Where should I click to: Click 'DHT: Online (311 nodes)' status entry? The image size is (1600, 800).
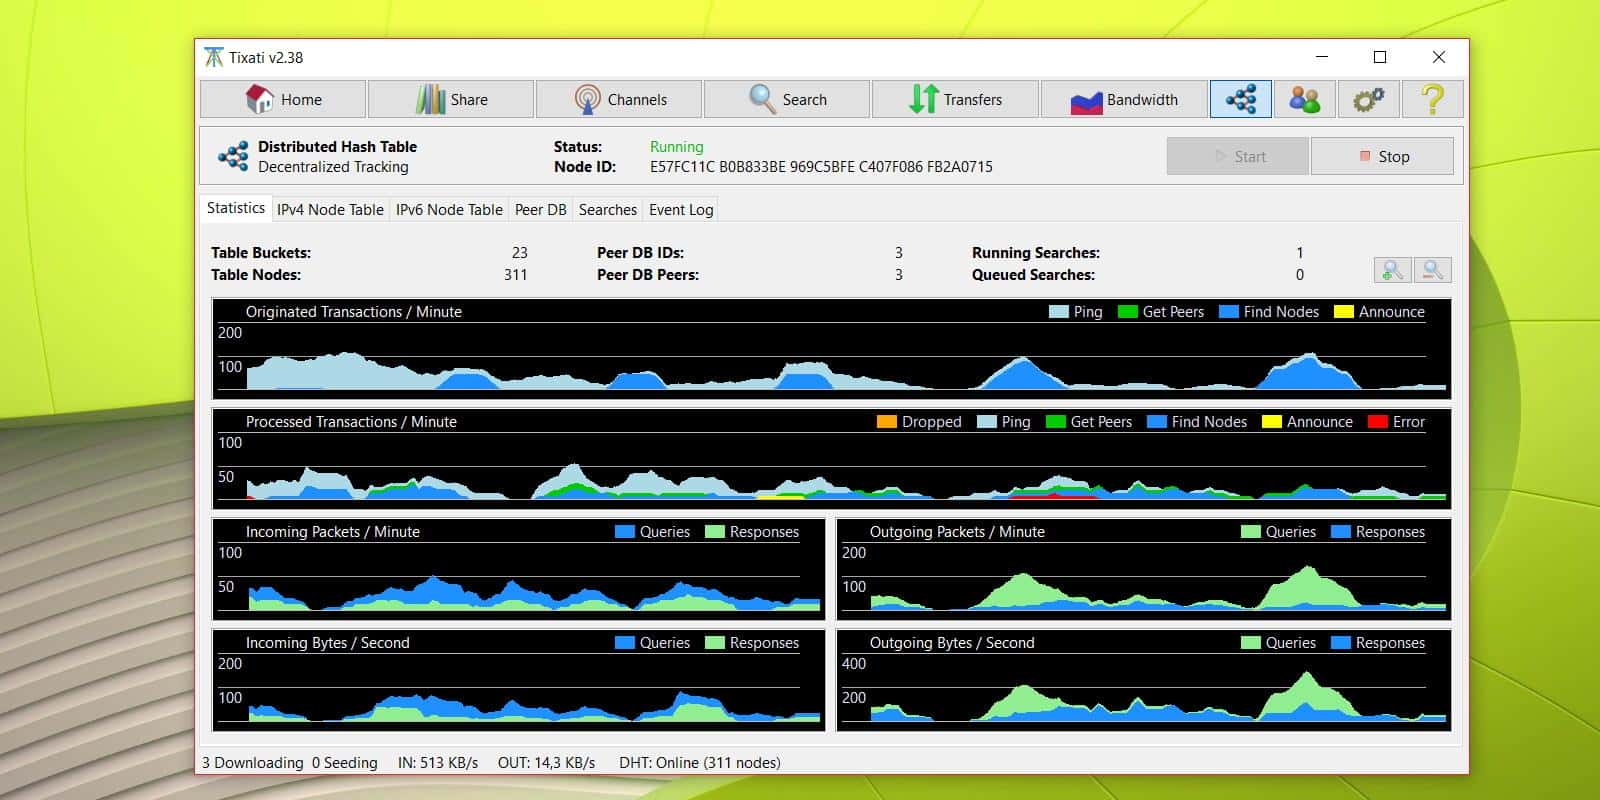700,763
